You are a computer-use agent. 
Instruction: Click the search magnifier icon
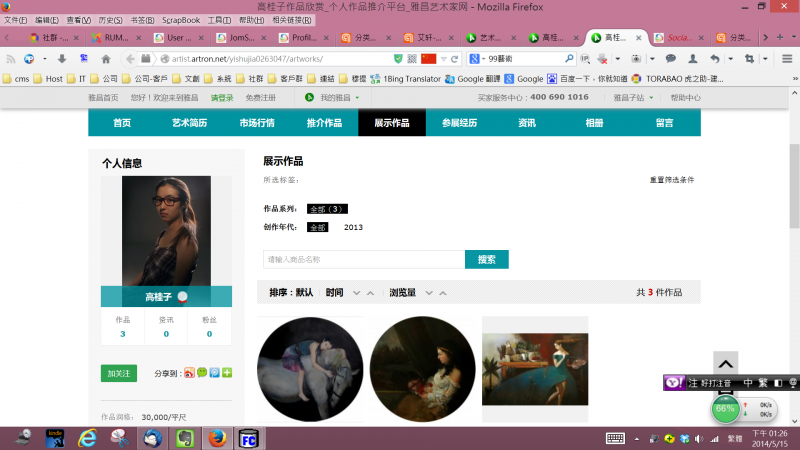(569, 59)
